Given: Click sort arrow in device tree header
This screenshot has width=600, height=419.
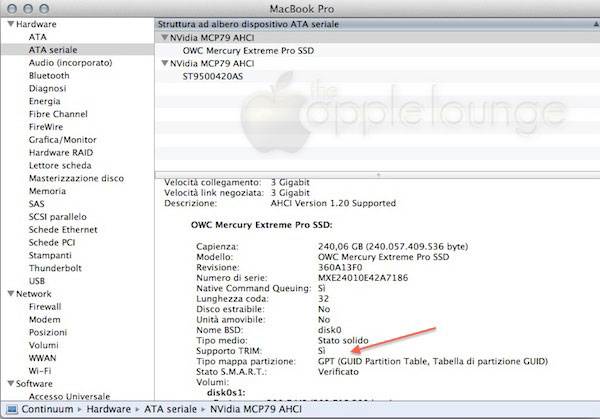Looking at the screenshot, I should [596, 24].
